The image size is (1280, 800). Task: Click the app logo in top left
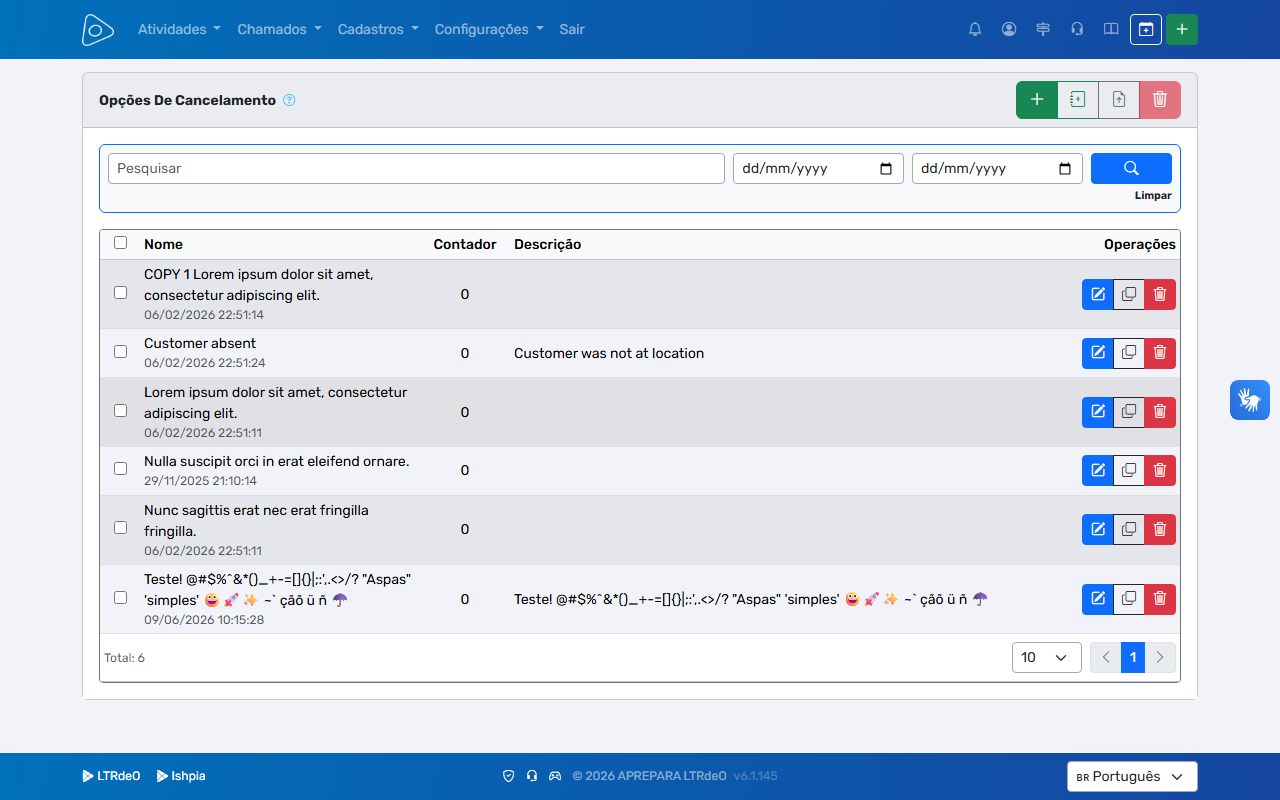[98, 29]
